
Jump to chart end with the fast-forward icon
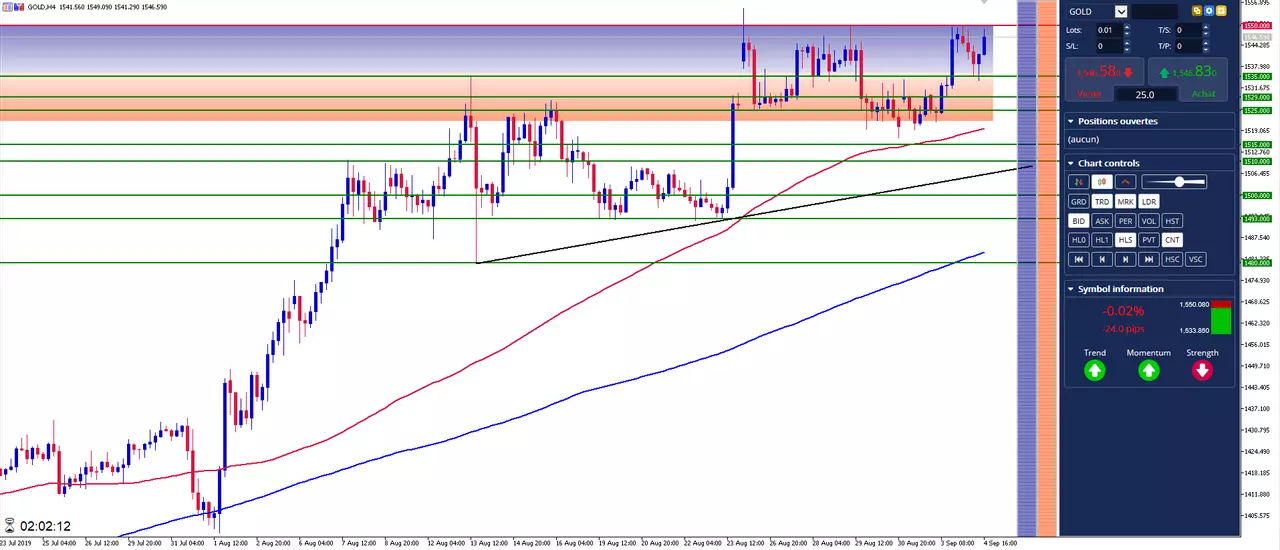1149,259
